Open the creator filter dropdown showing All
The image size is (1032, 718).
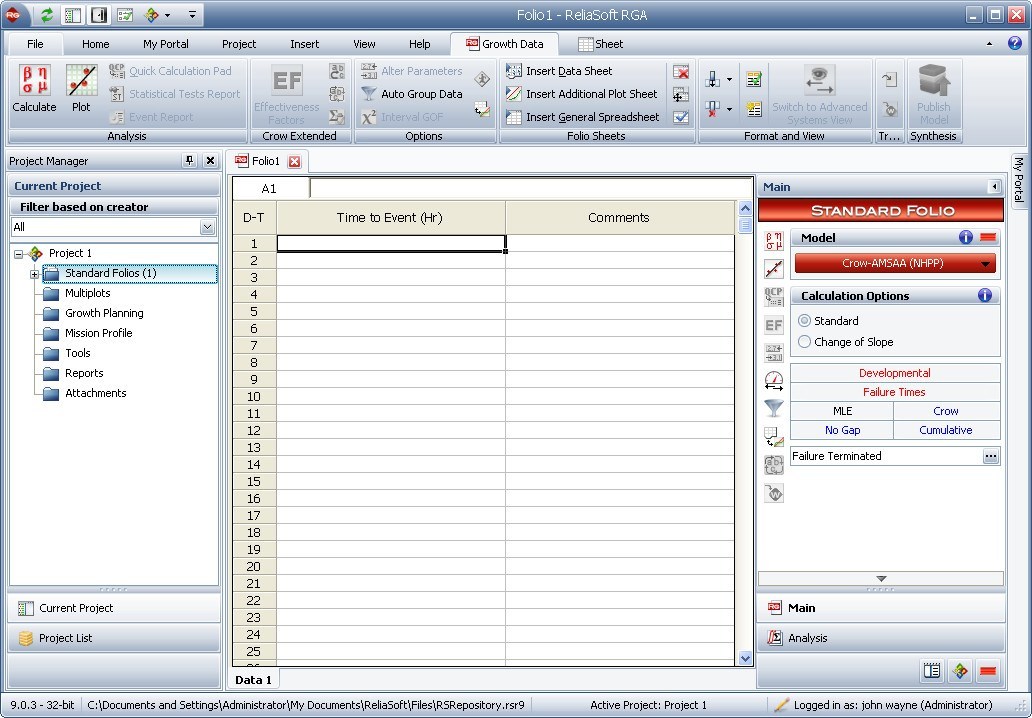pyautogui.click(x=207, y=227)
